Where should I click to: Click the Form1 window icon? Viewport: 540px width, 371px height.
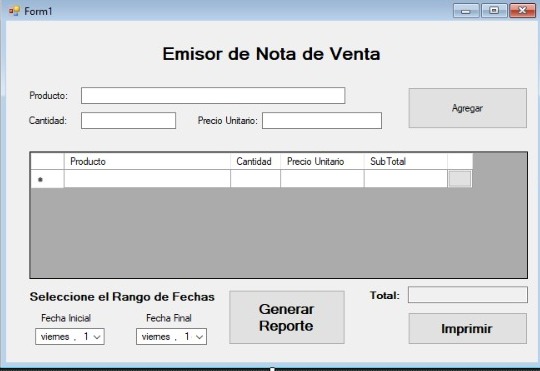tap(14, 11)
